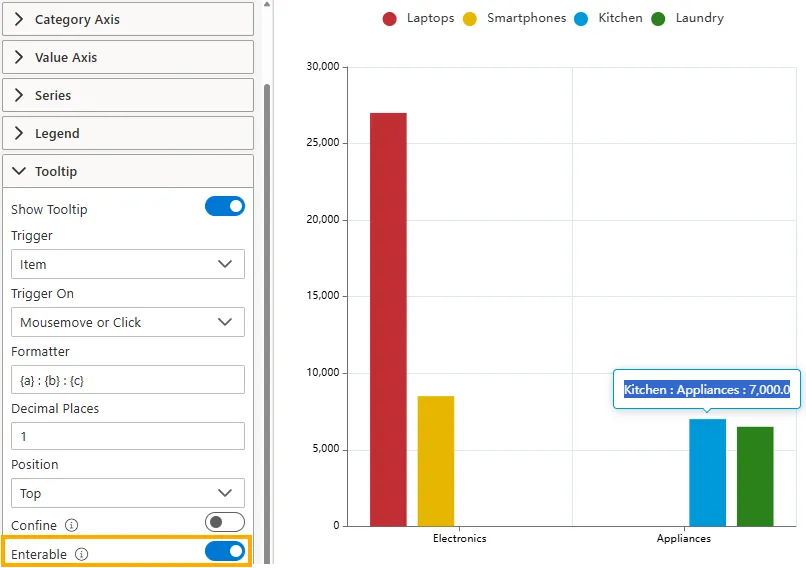The height and width of the screenshot is (568, 806).
Task: Open the Position dropdown showing Top
Action: [x=127, y=493]
